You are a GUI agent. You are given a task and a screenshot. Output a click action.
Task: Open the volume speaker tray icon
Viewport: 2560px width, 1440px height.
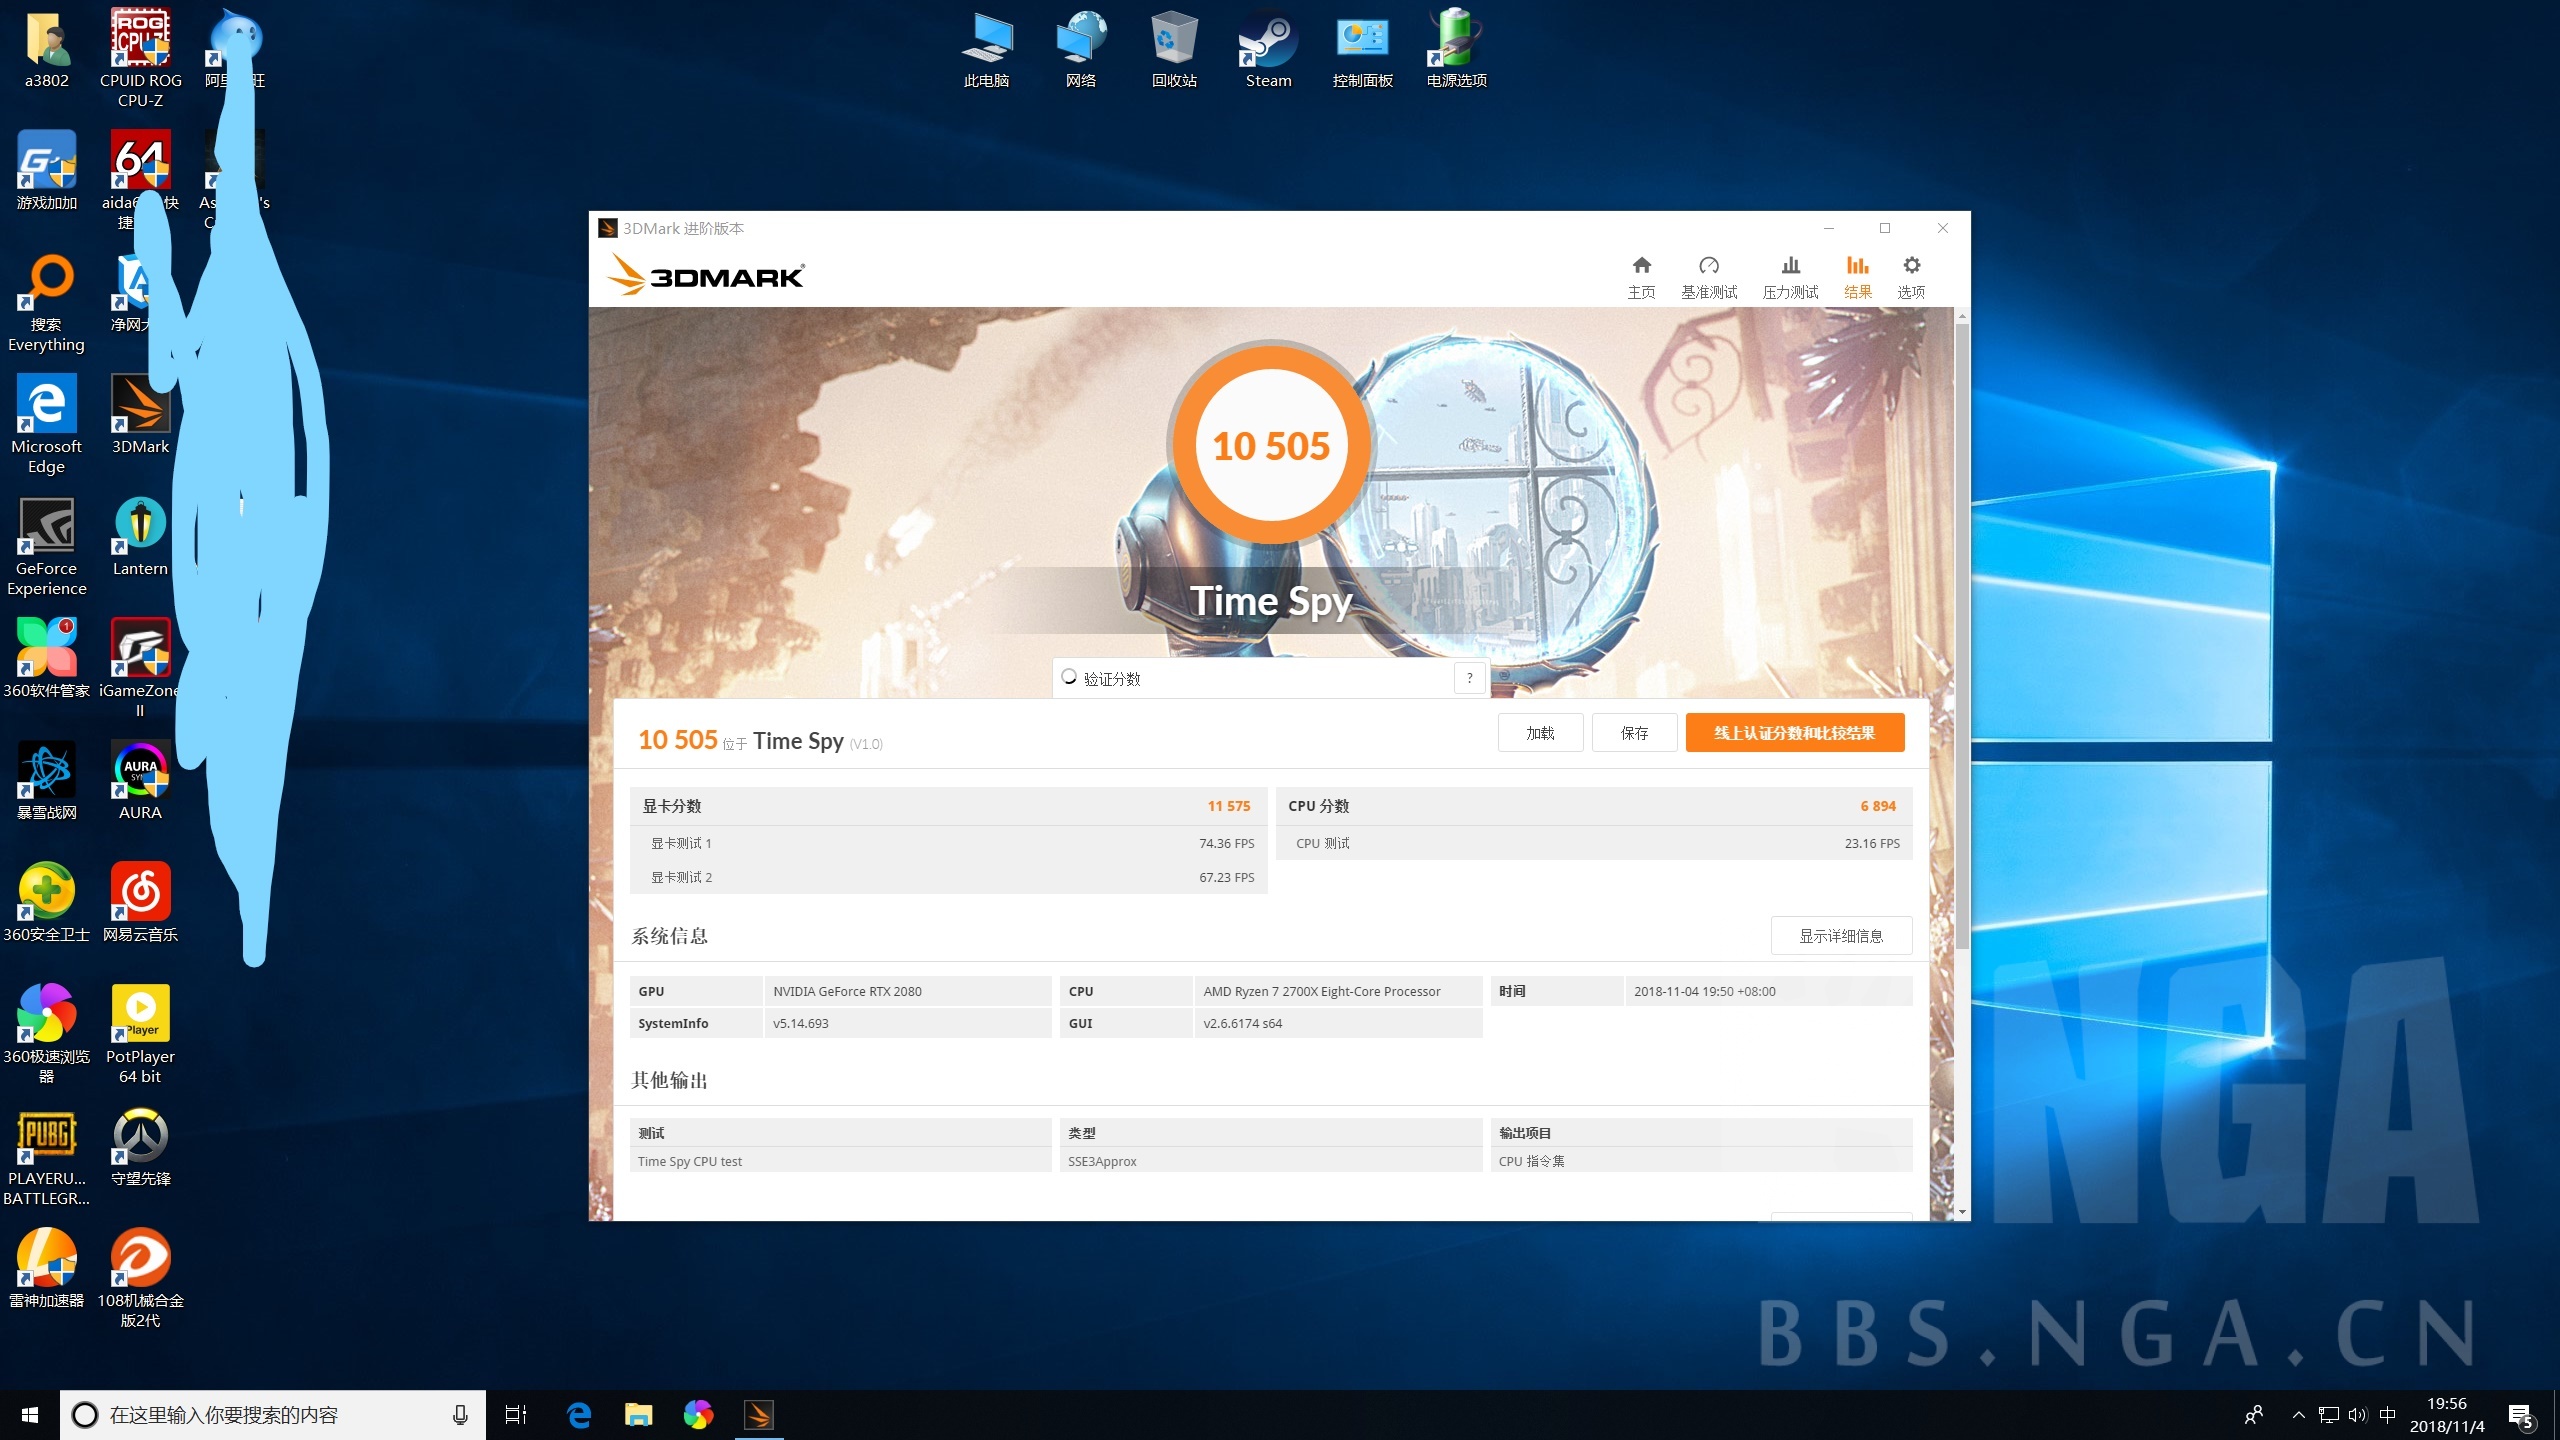tap(2358, 1415)
